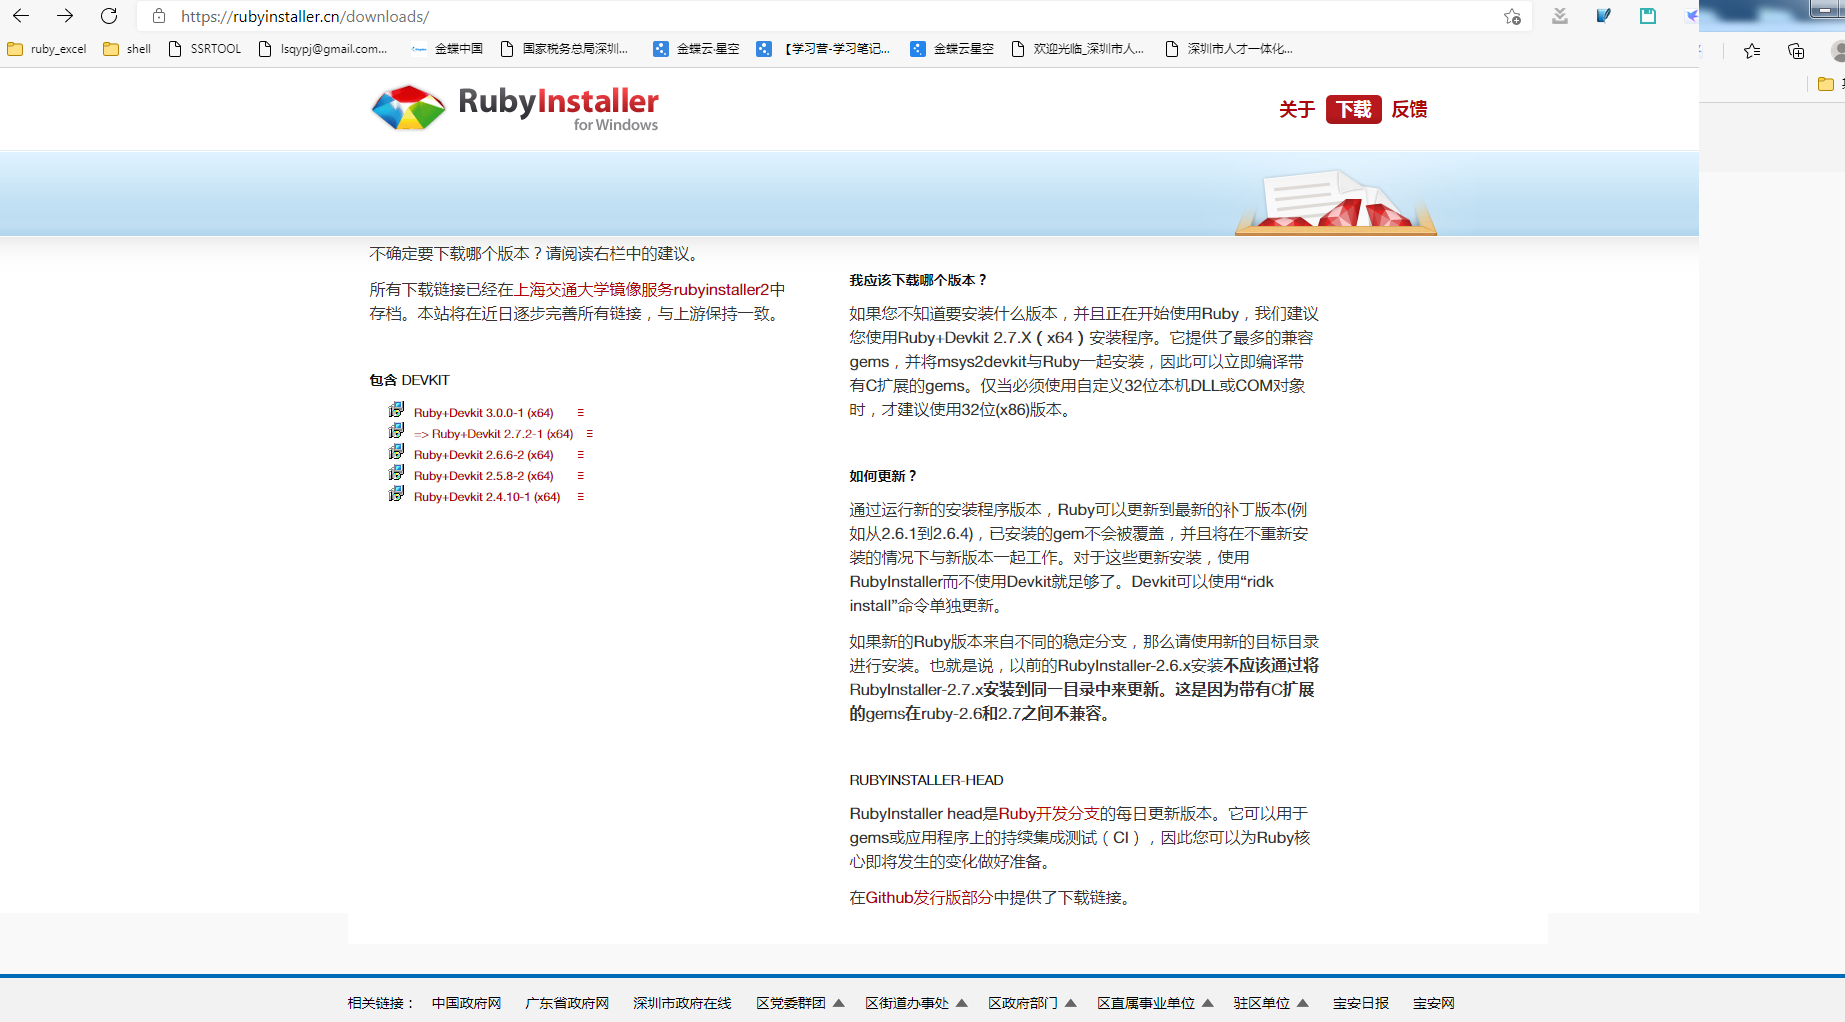
Task: Click the teal floppy disk extension icon
Action: pyautogui.click(x=1648, y=16)
